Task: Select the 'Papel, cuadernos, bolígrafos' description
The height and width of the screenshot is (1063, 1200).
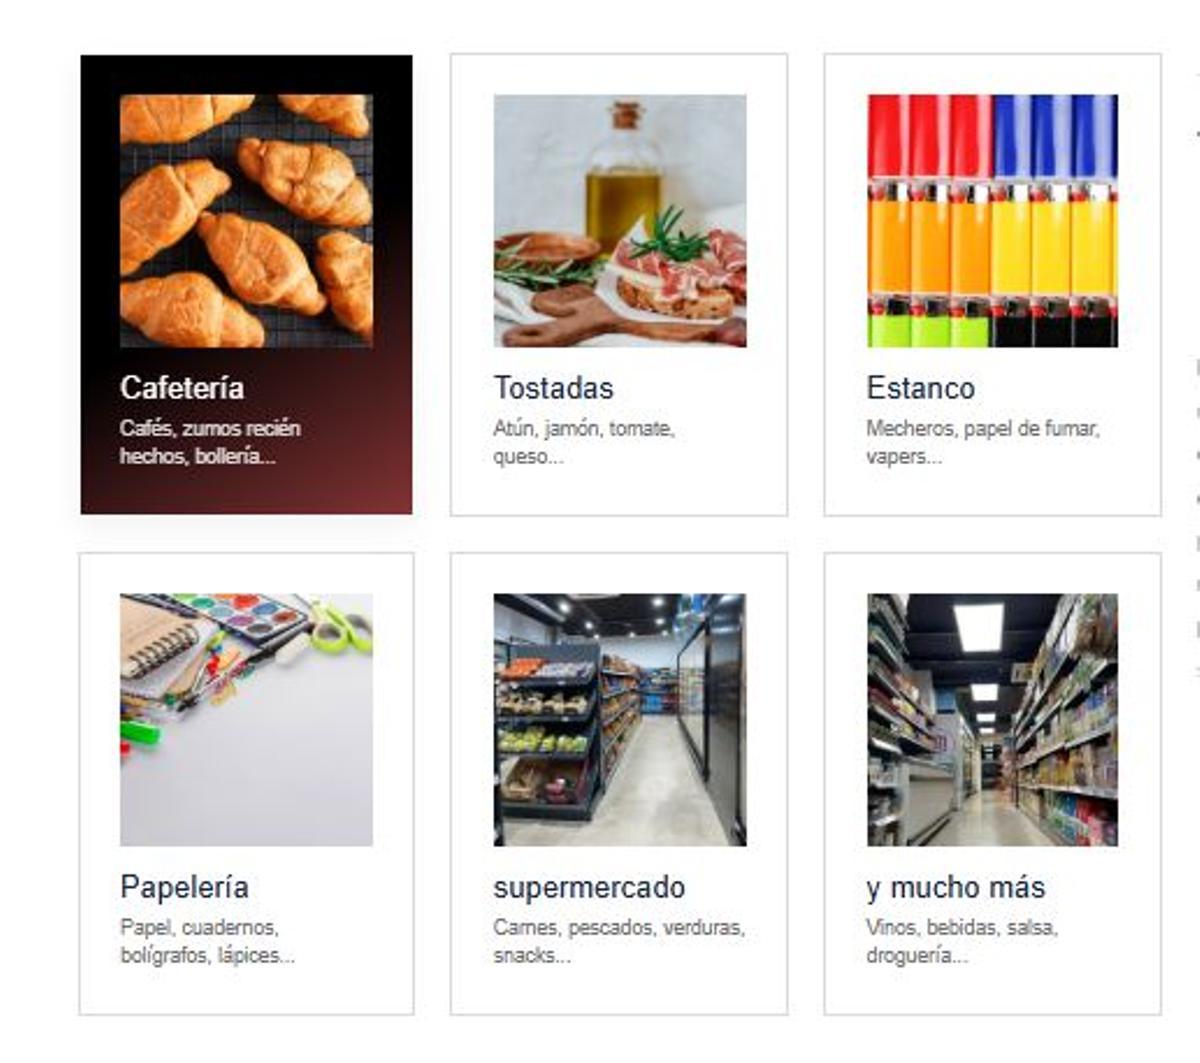Action: (x=207, y=941)
